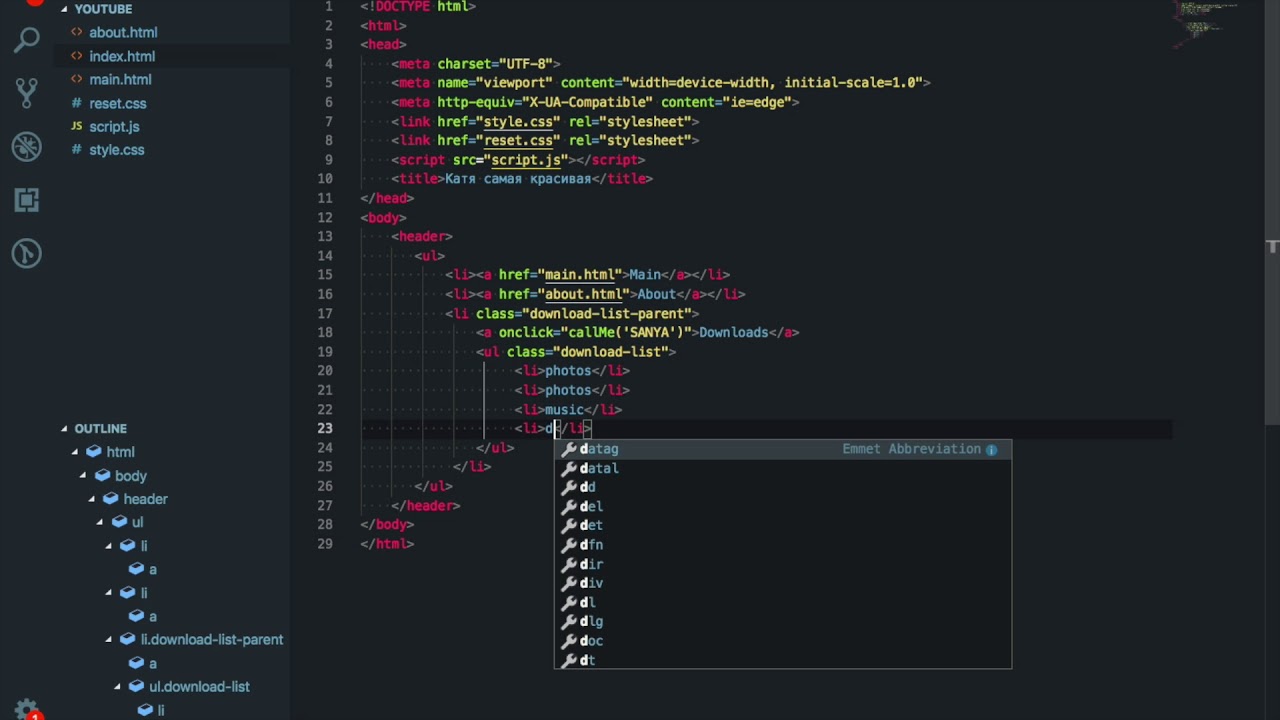Choose the dlg suggestion
This screenshot has height=720, width=1280.
tap(783, 621)
